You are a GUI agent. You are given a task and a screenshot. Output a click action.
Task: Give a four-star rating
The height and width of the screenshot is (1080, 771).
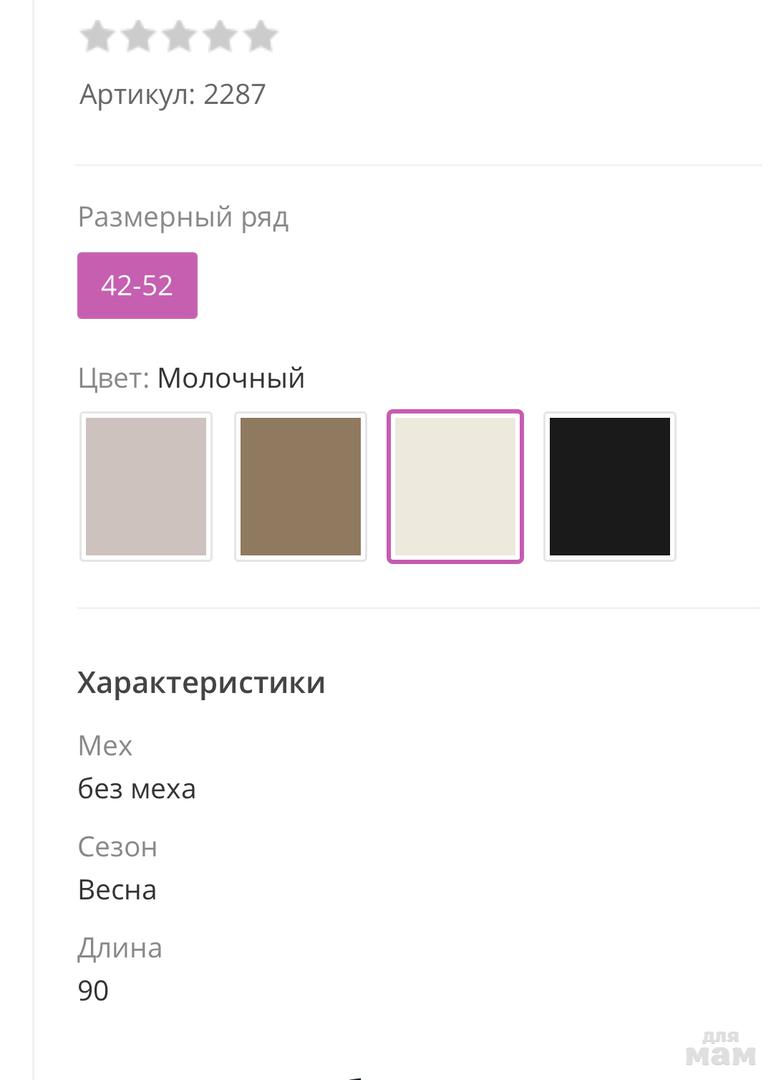tap(220, 36)
